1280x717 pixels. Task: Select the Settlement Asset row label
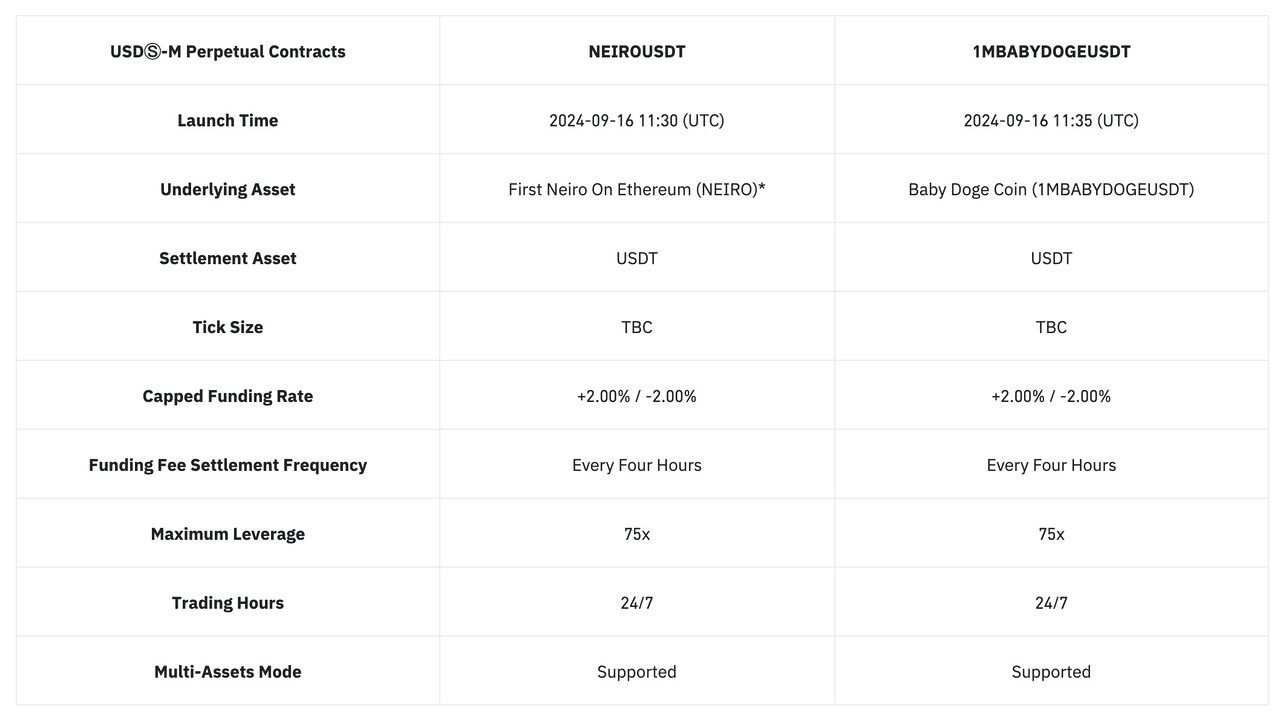click(x=228, y=258)
